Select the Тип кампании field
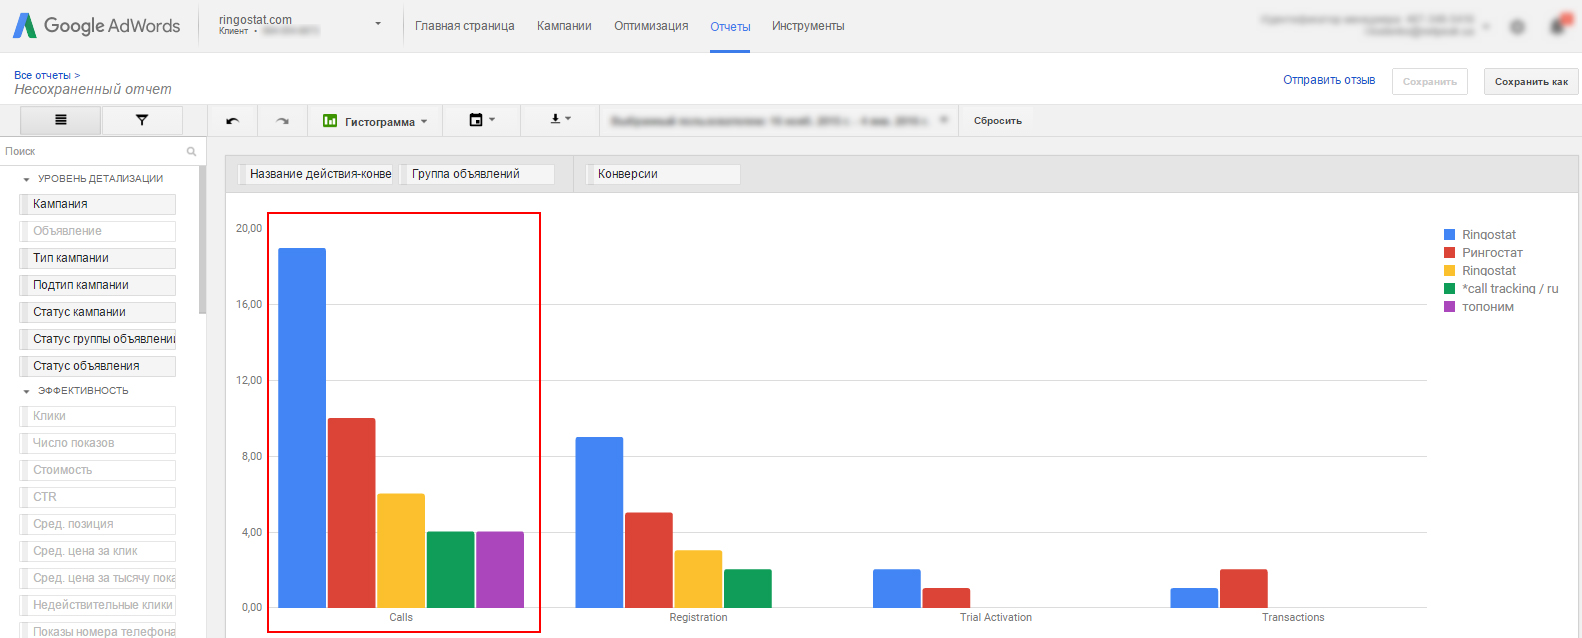This screenshot has height=638, width=1582. (x=98, y=258)
